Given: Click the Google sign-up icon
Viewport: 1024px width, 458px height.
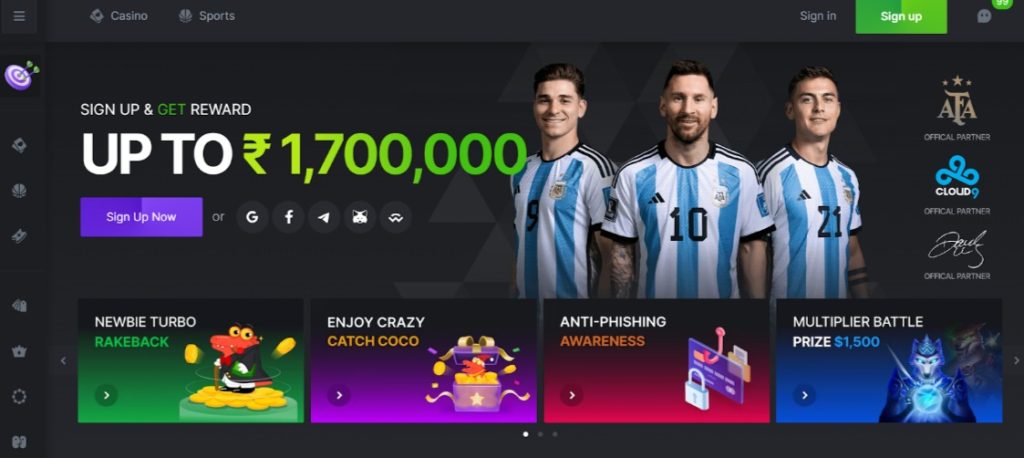Looking at the screenshot, I should (252, 217).
